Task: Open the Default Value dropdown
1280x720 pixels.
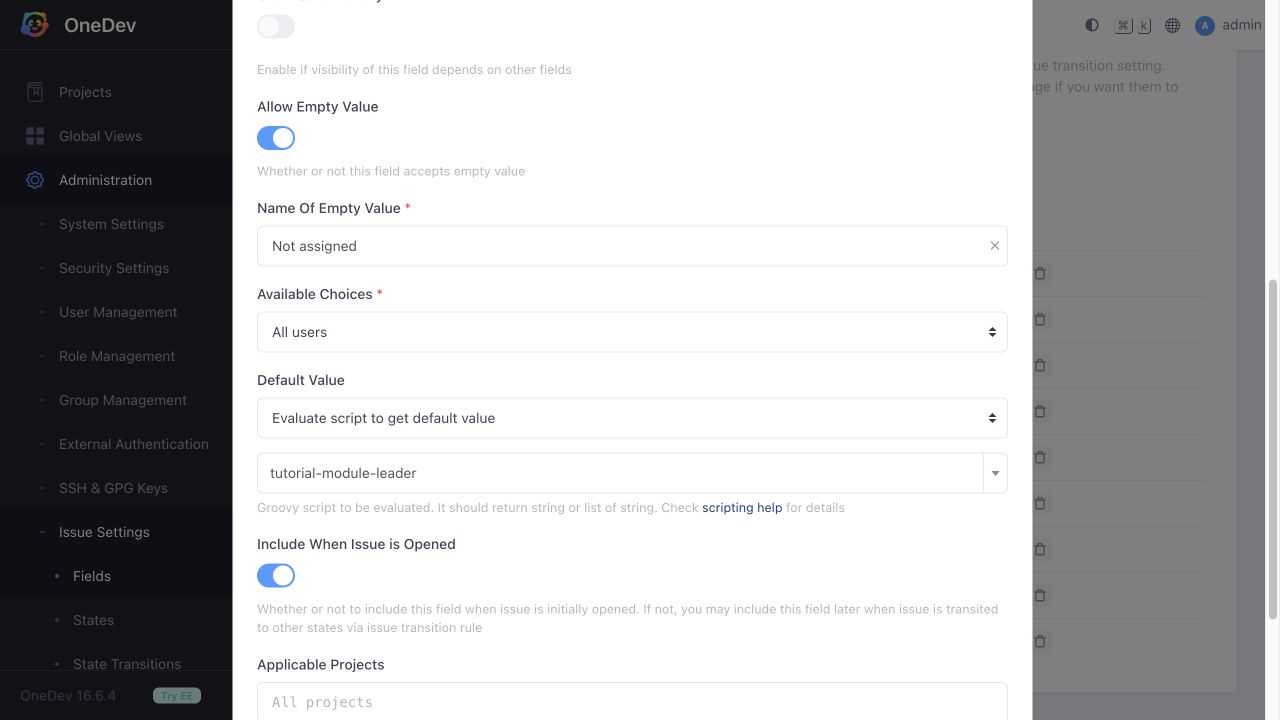Action: [632, 418]
